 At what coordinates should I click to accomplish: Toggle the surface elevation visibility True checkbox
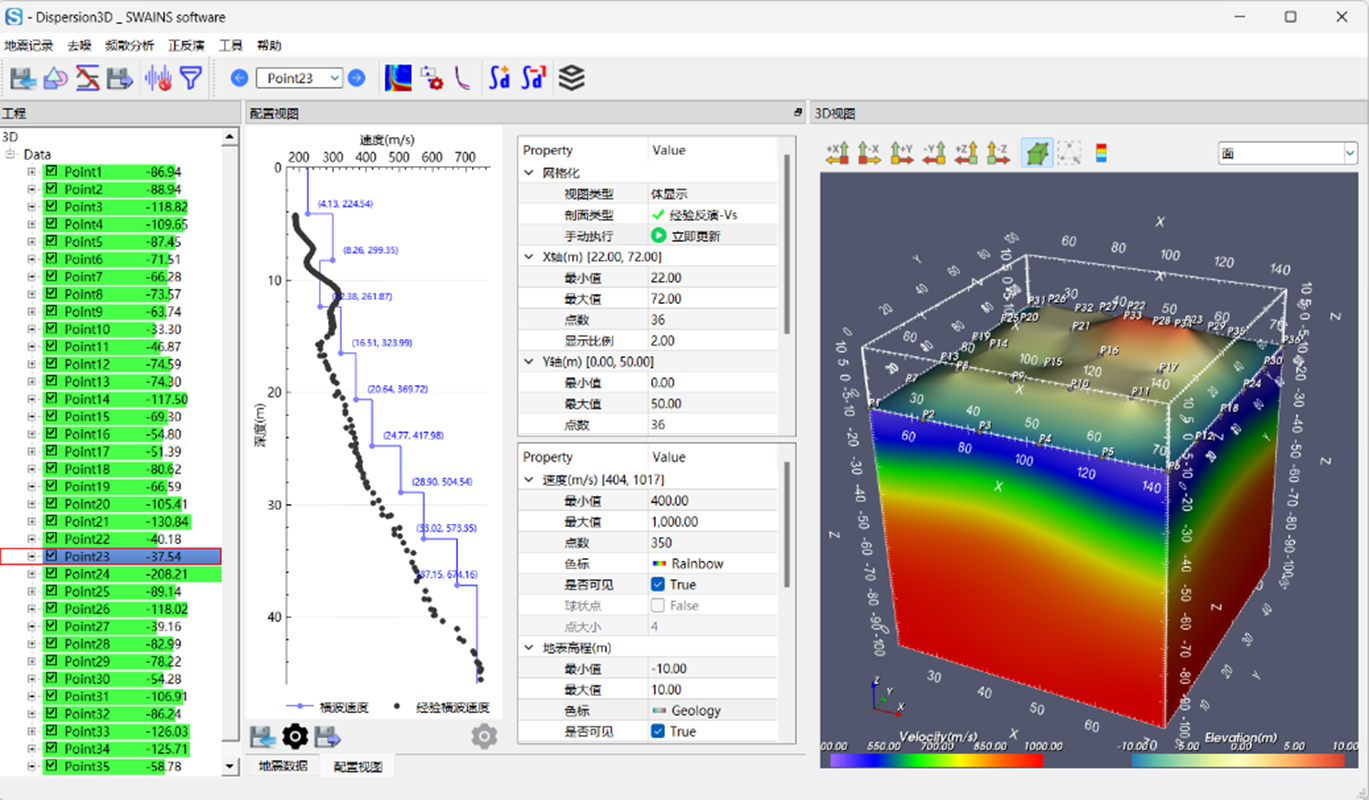pos(658,732)
